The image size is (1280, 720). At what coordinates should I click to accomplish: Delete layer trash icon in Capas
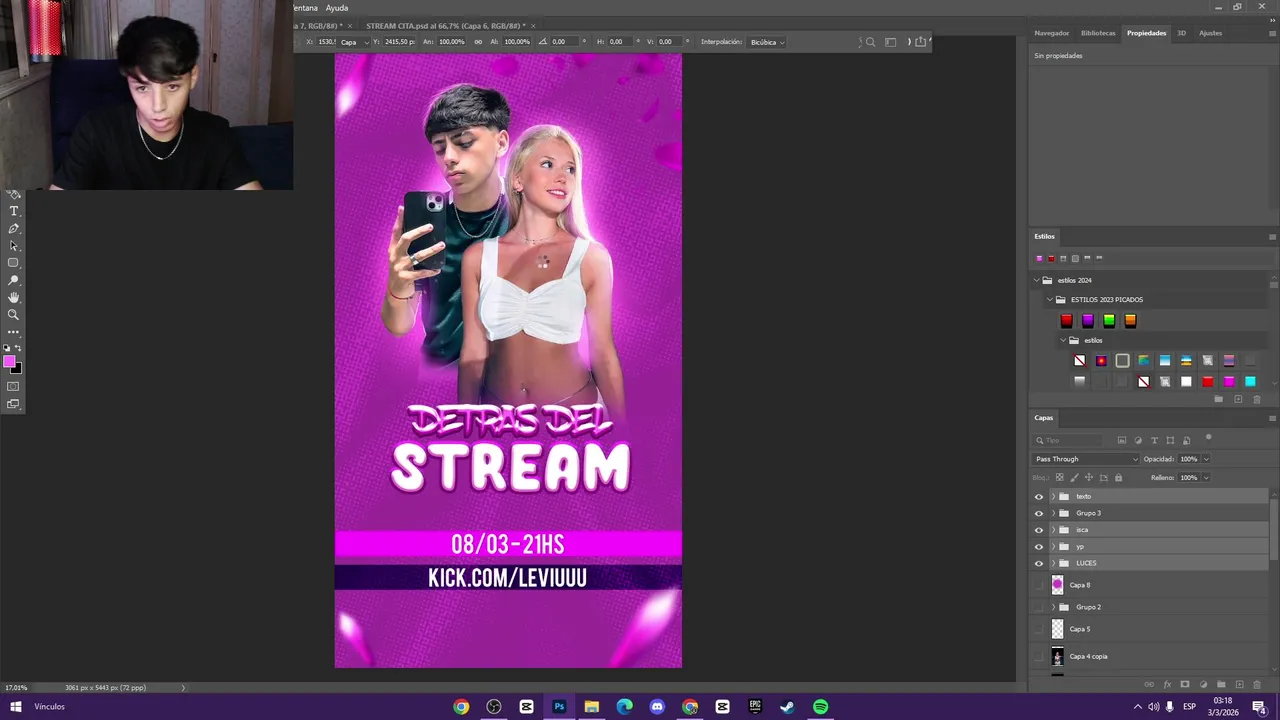click(x=1257, y=684)
